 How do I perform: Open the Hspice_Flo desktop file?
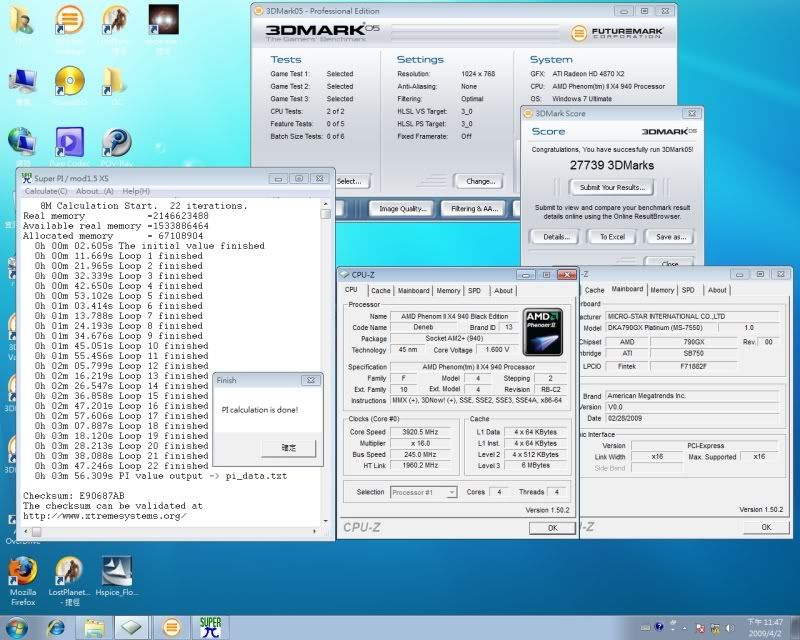(x=117, y=571)
